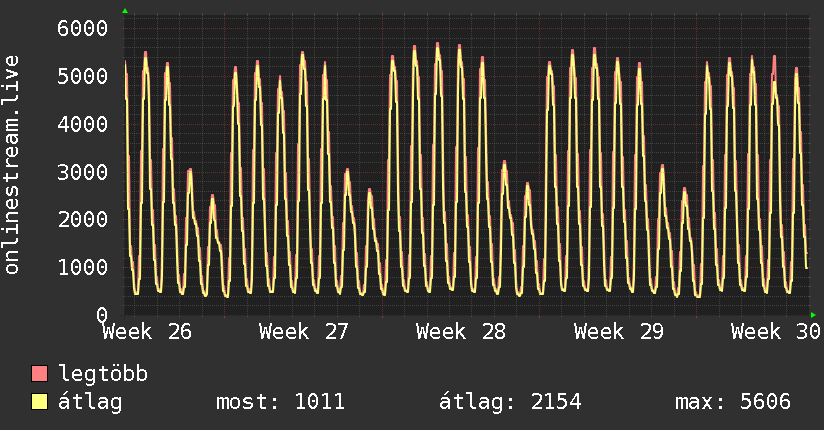Click the 3000 y-axis value
Image resolution: width=824 pixels, height=430 pixels.
pyautogui.click(x=83, y=172)
